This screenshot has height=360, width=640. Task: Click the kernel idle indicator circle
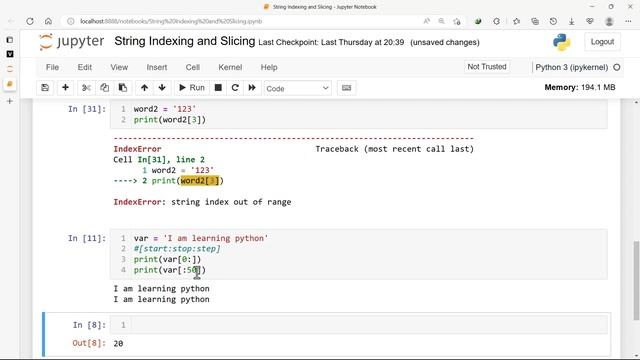(x=617, y=67)
